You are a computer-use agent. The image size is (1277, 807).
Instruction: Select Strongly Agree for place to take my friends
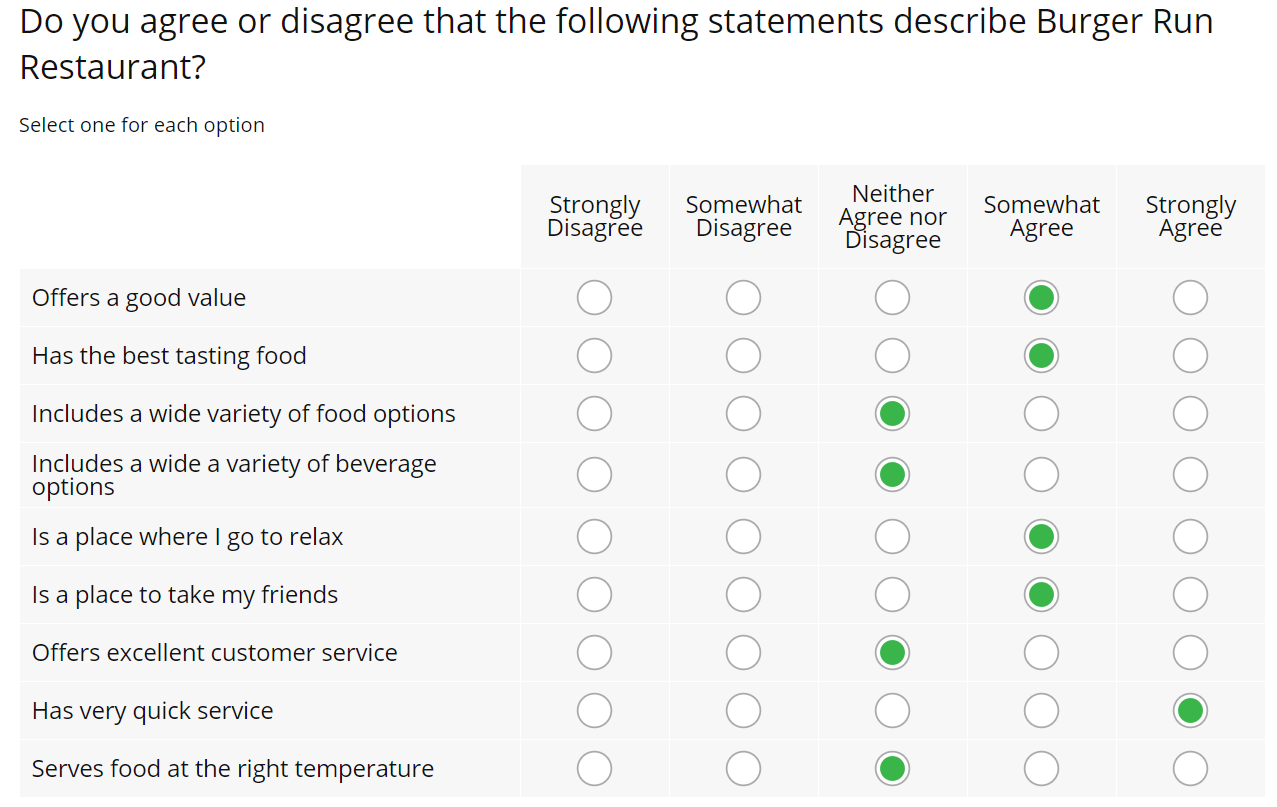click(x=1190, y=595)
